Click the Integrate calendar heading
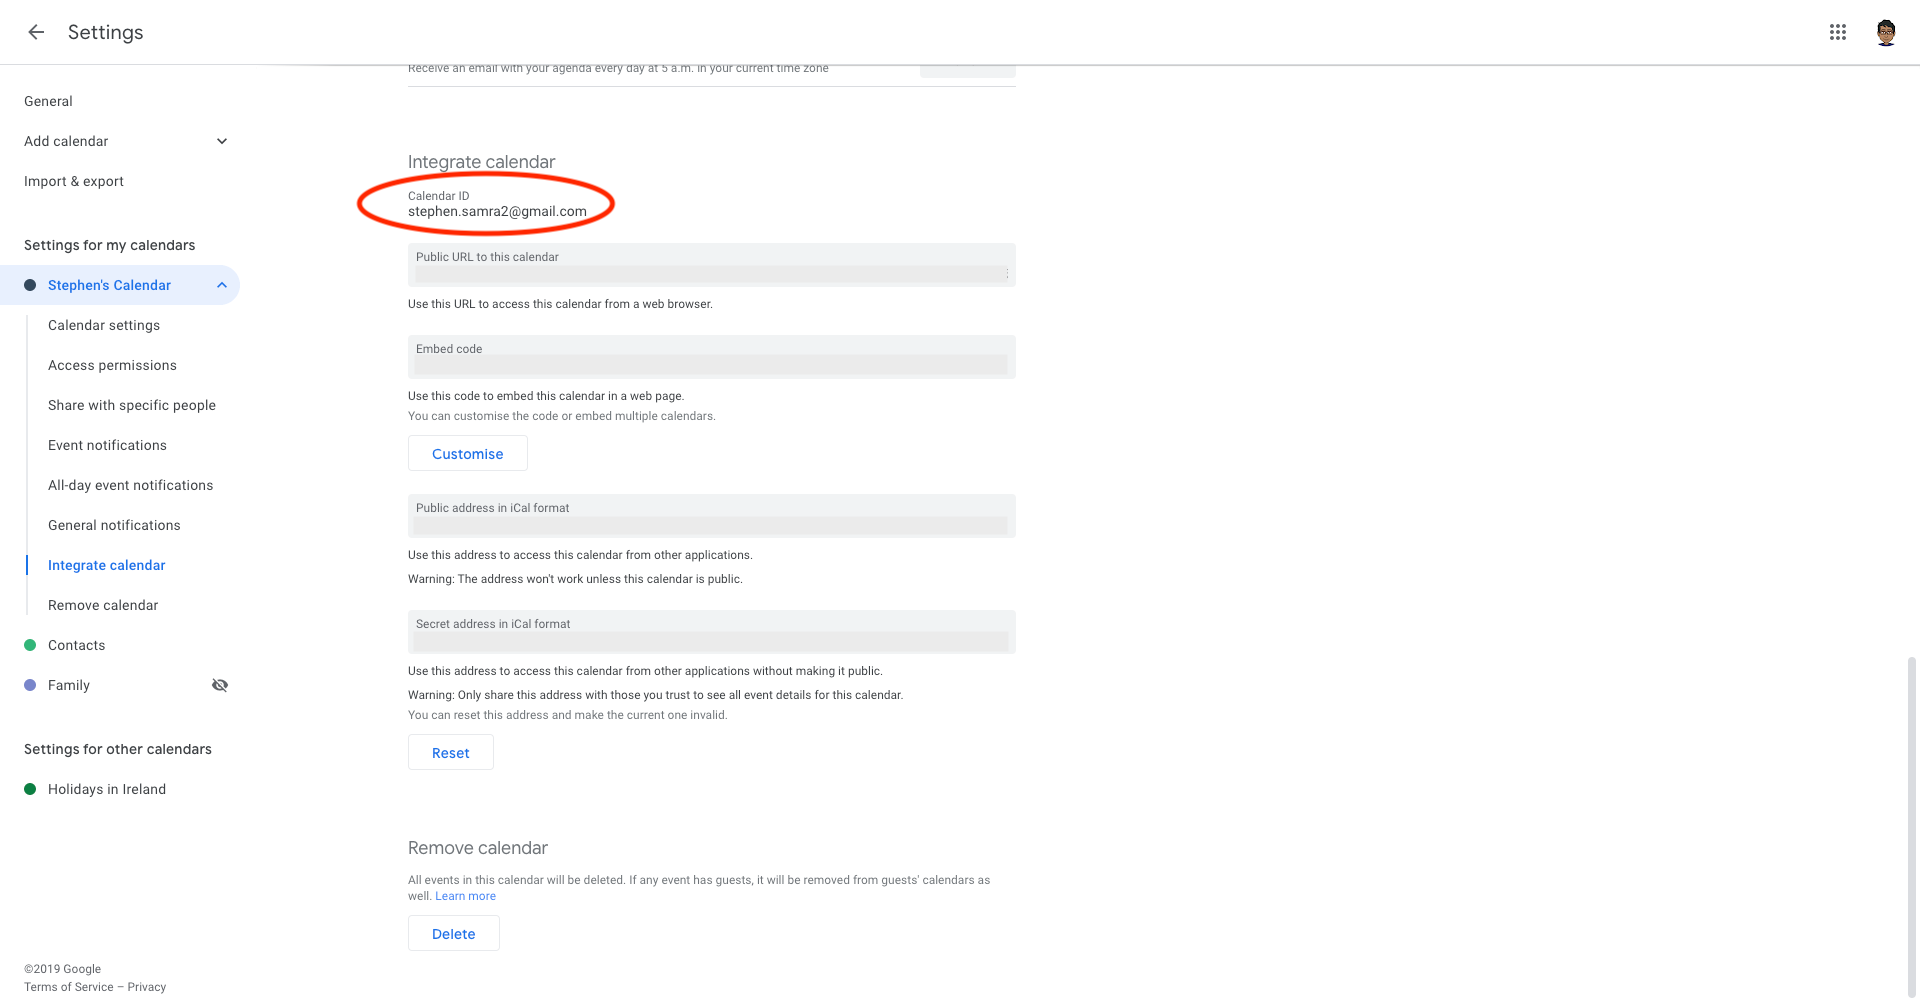 pyautogui.click(x=481, y=162)
